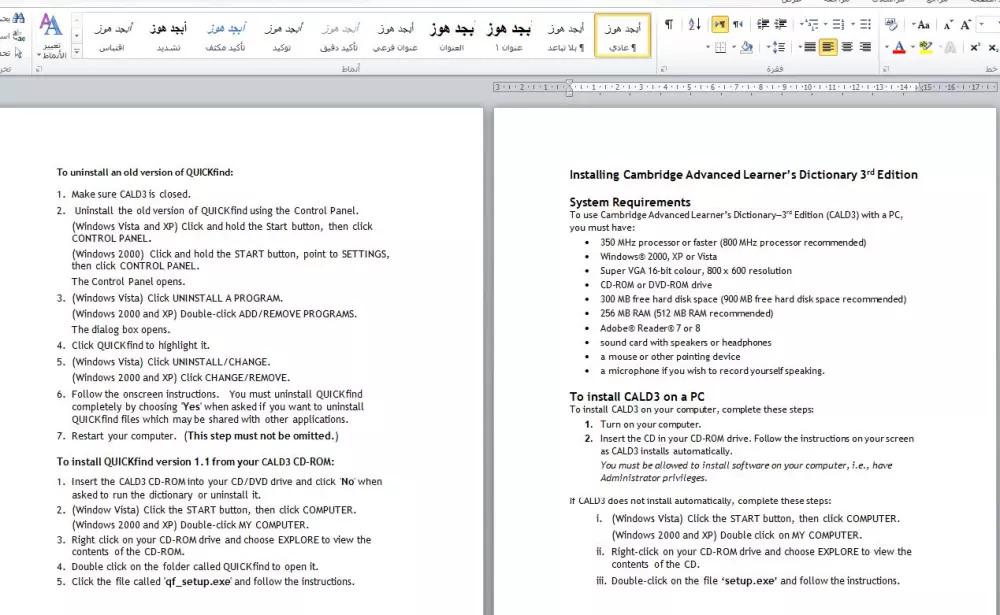
Task: Open the shading color dropdown arrow
Action: tap(734, 47)
